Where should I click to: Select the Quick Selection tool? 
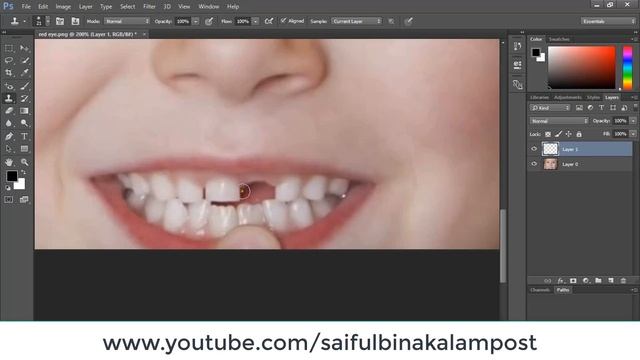click(24, 60)
